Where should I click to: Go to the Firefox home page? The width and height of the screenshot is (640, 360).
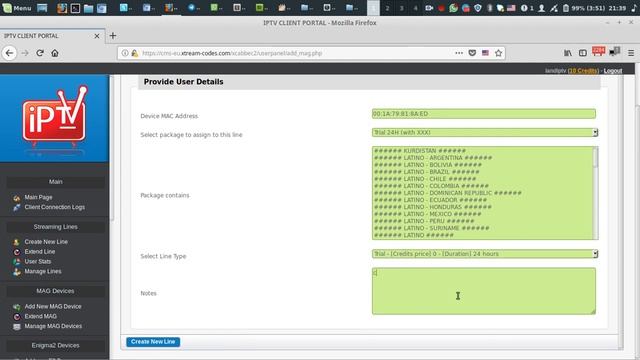[x=55, y=53]
